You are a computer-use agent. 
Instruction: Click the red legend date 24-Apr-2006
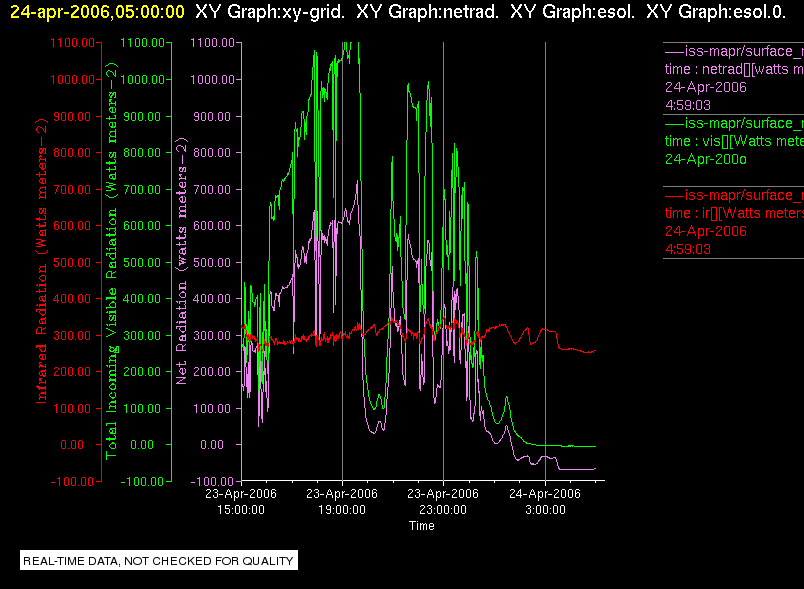706,231
